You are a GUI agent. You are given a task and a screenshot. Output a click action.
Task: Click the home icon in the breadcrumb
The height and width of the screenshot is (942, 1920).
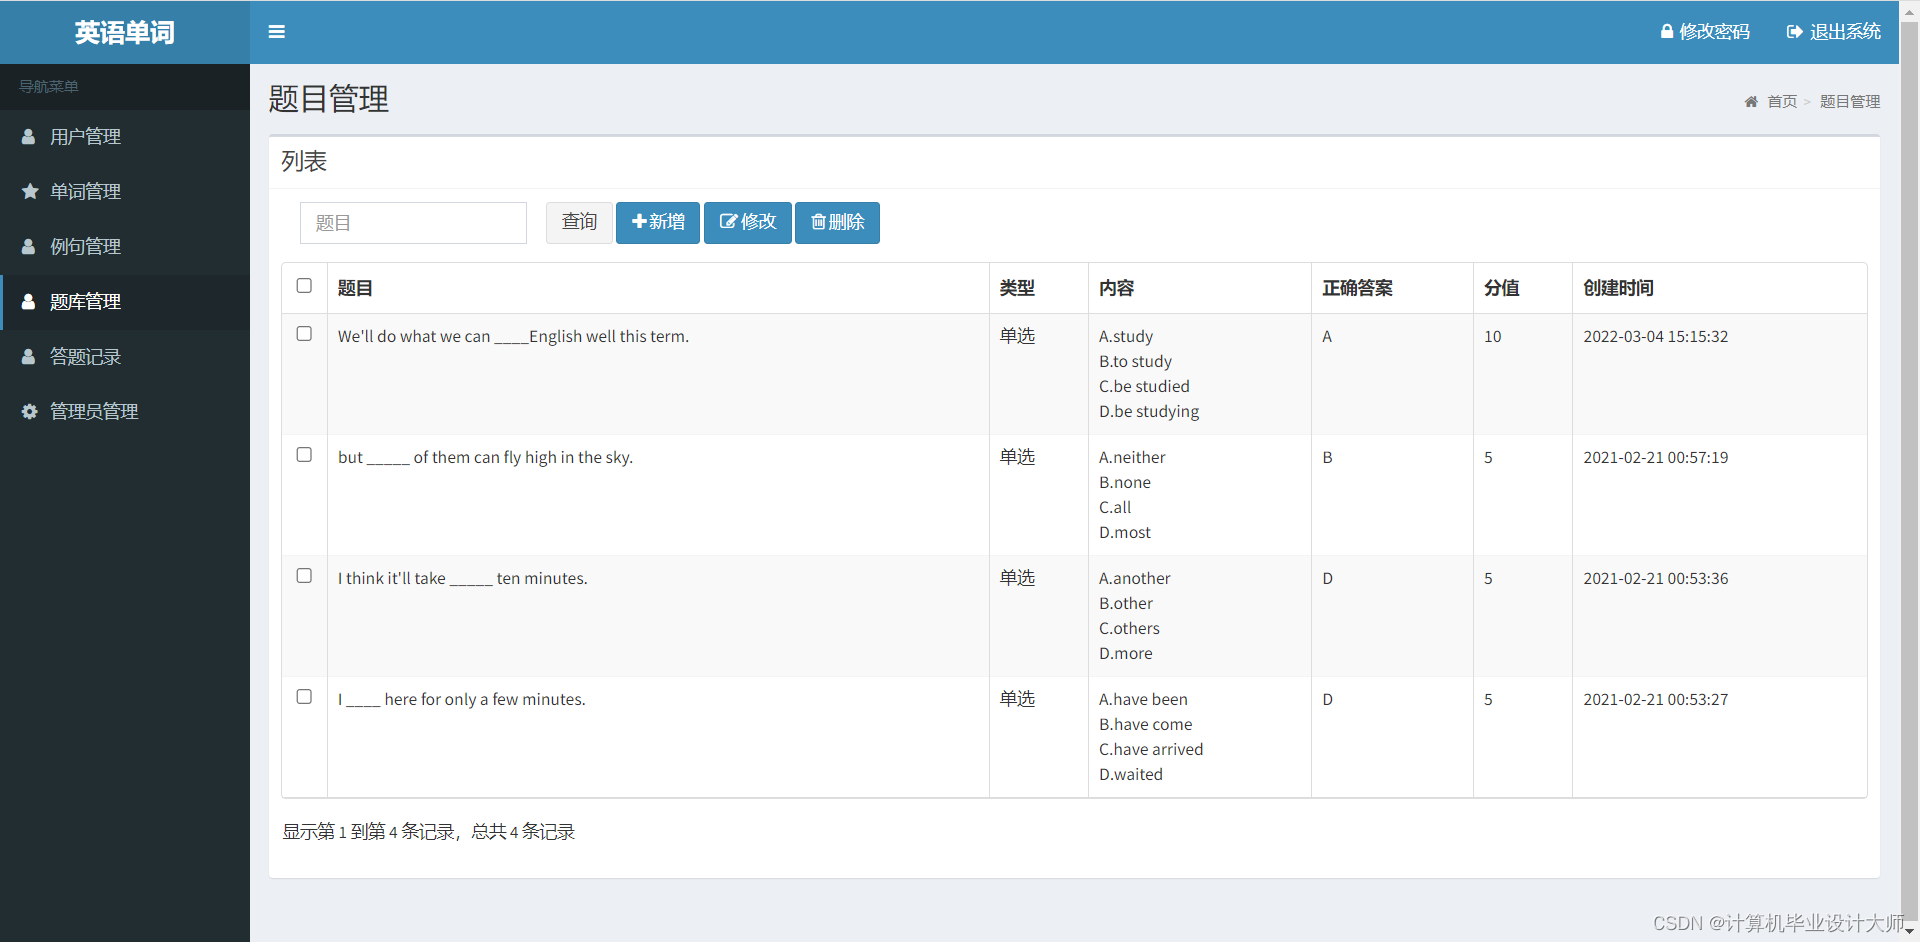coord(1751,101)
